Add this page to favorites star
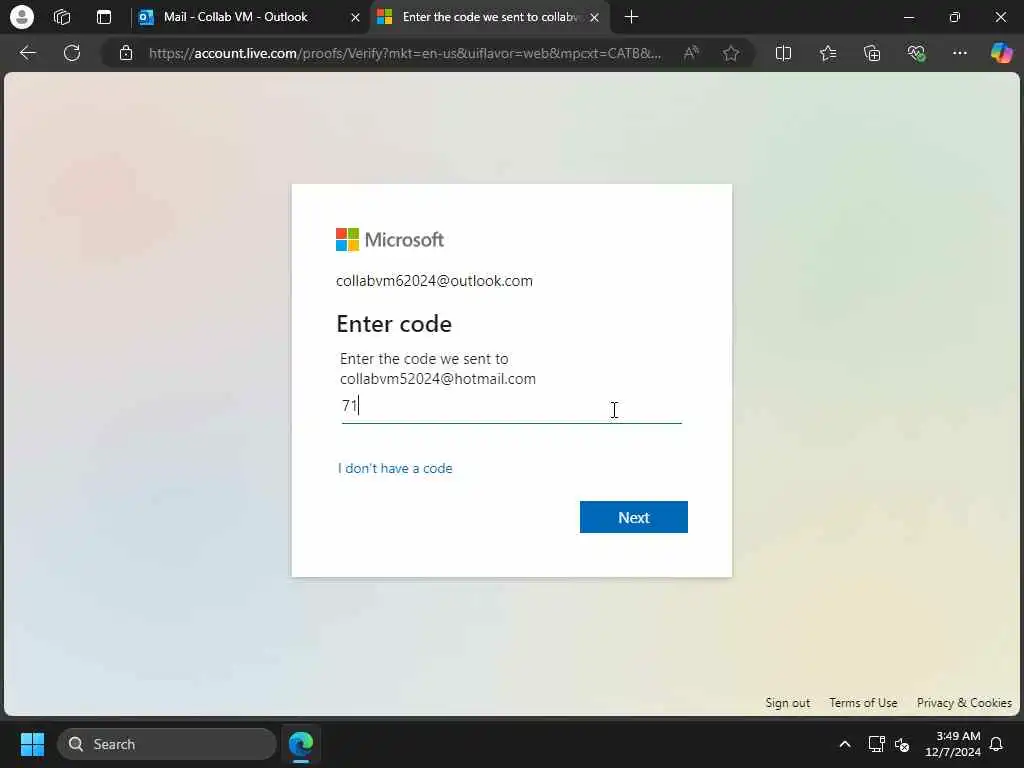The height and width of the screenshot is (768, 1024). click(731, 53)
